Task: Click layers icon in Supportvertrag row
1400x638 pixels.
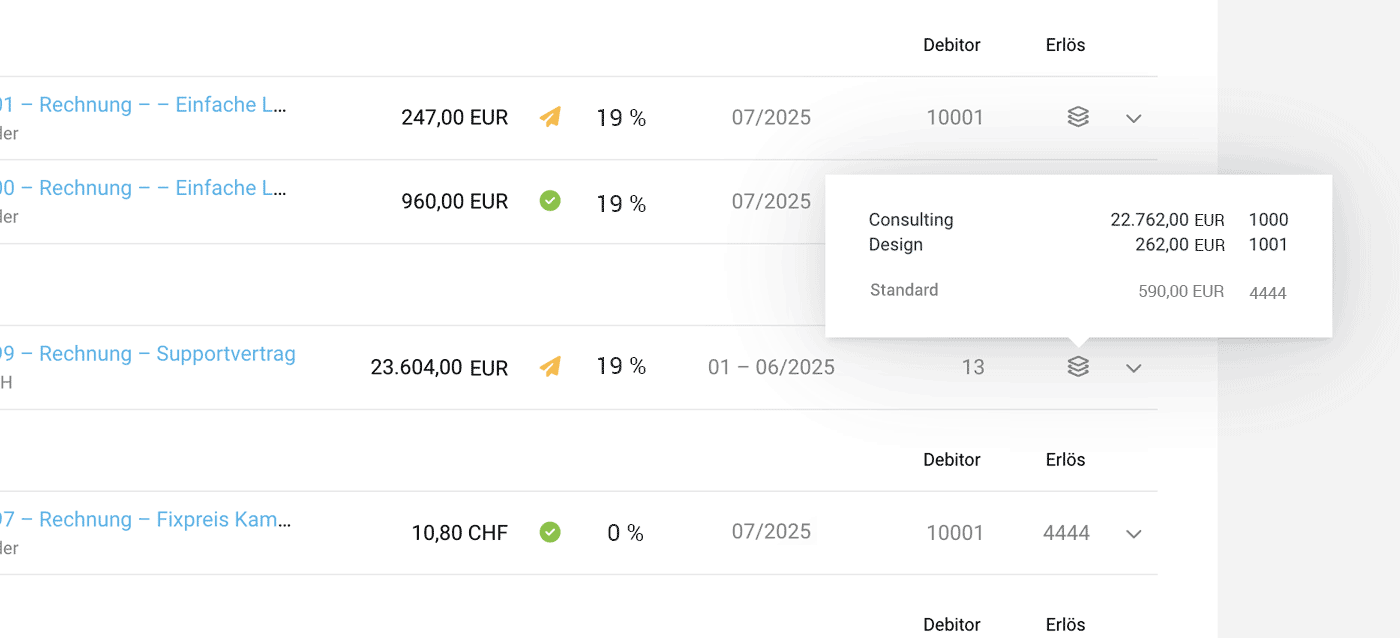Action: [x=1077, y=367]
